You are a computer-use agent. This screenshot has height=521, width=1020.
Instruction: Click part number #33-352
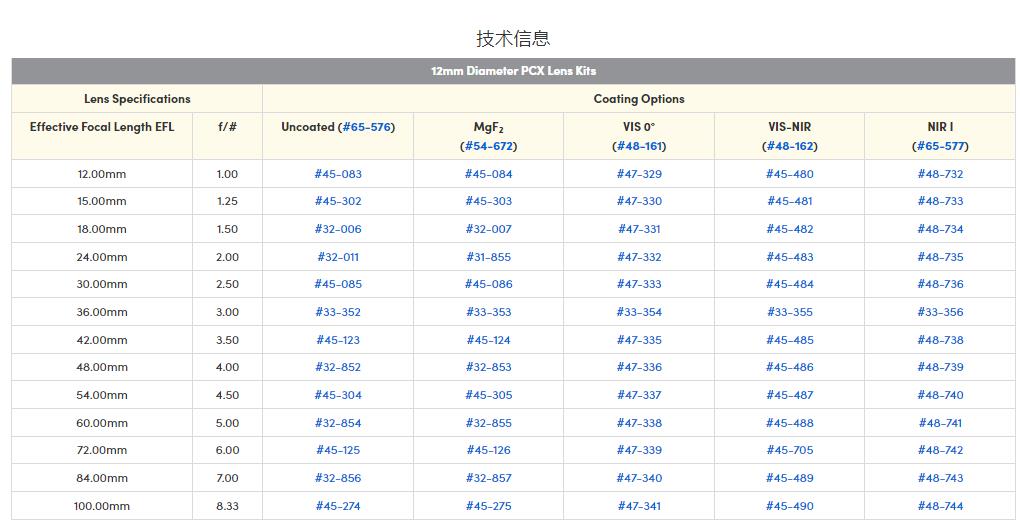click(x=338, y=312)
